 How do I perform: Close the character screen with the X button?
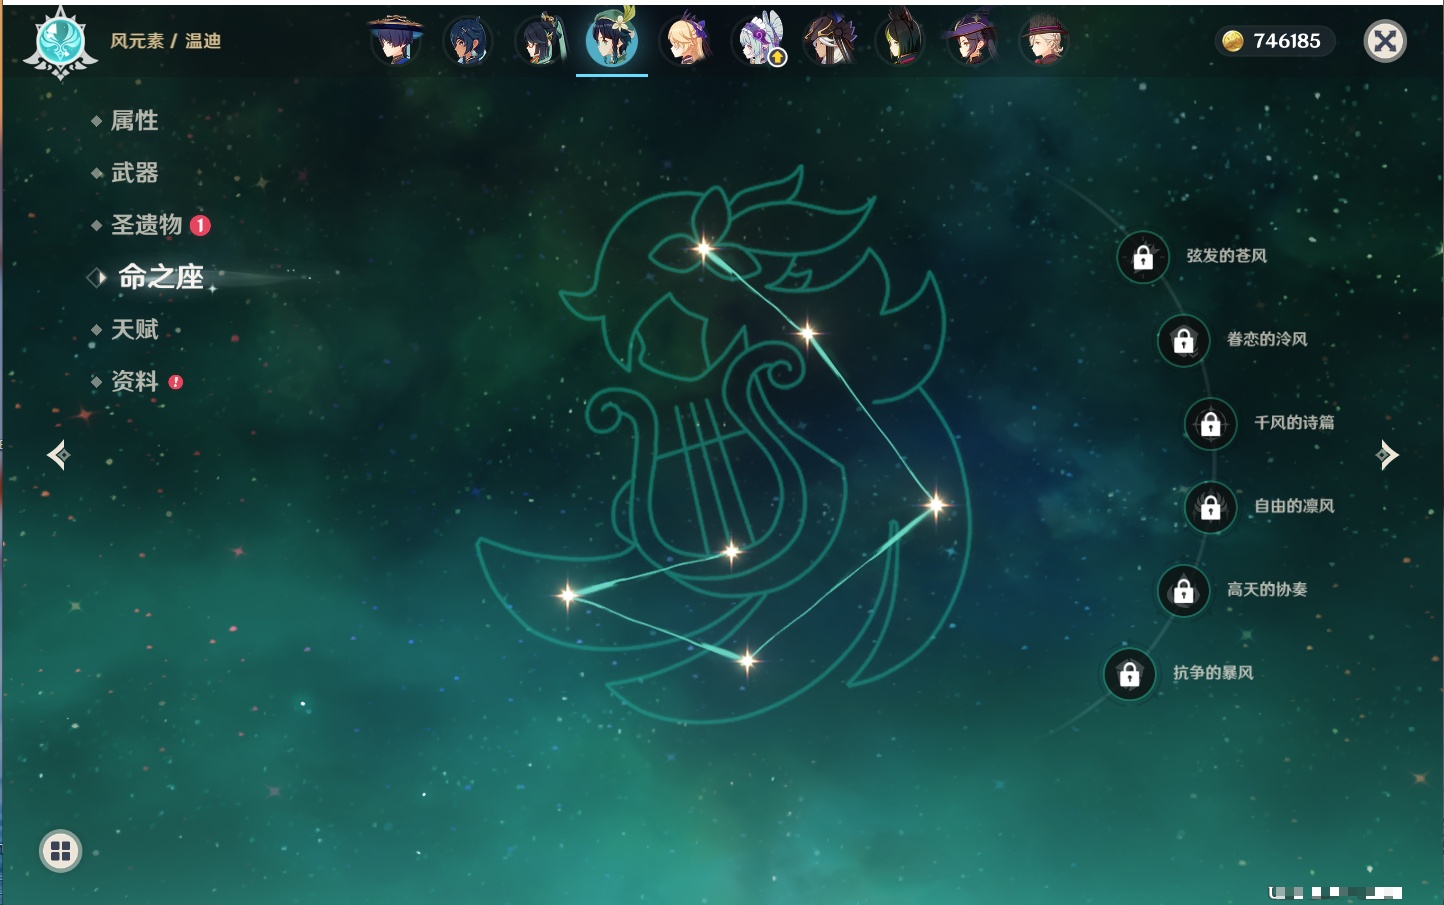(1385, 41)
